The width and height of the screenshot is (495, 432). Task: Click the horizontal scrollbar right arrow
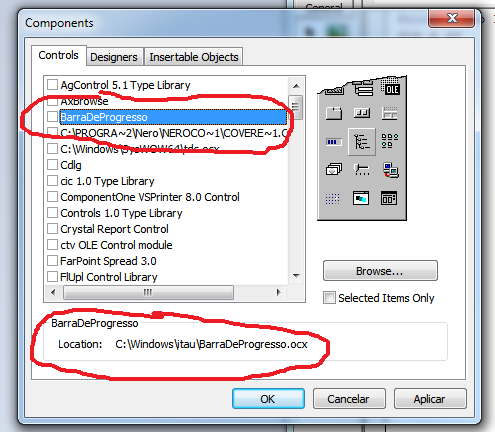click(x=279, y=292)
